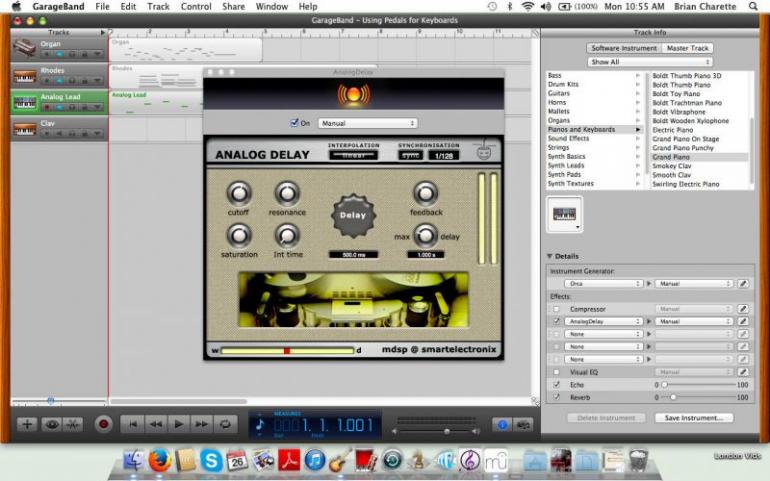
Task: Open the AnalogDelay effect slot dropdown
Action: [604, 321]
